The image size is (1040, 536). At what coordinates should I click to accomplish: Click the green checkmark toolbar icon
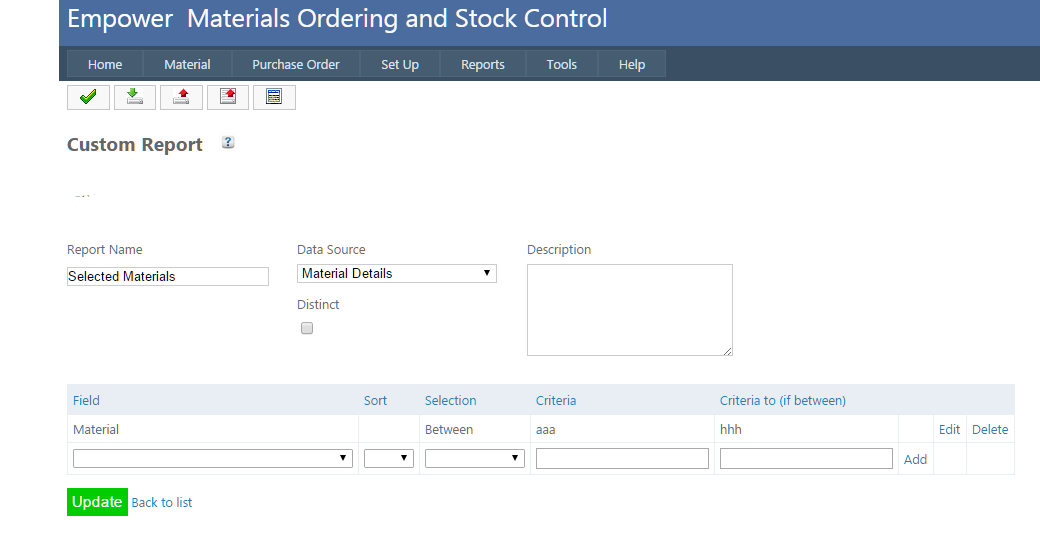tap(88, 97)
